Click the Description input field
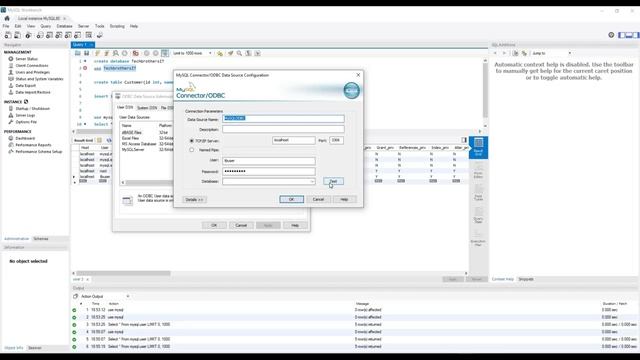The image size is (640, 360). 283,129
